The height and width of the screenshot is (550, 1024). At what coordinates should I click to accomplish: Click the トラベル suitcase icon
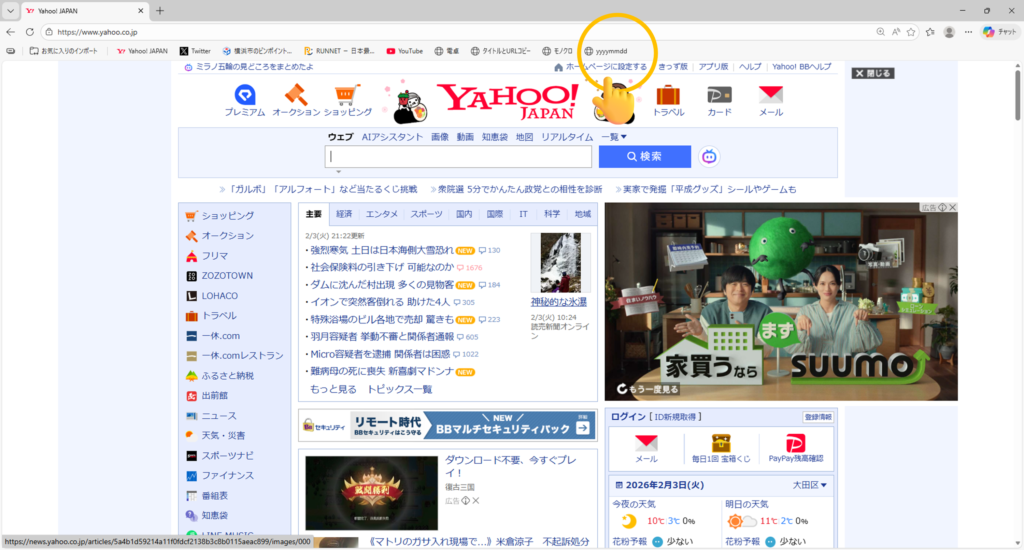(x=668, y=96)
